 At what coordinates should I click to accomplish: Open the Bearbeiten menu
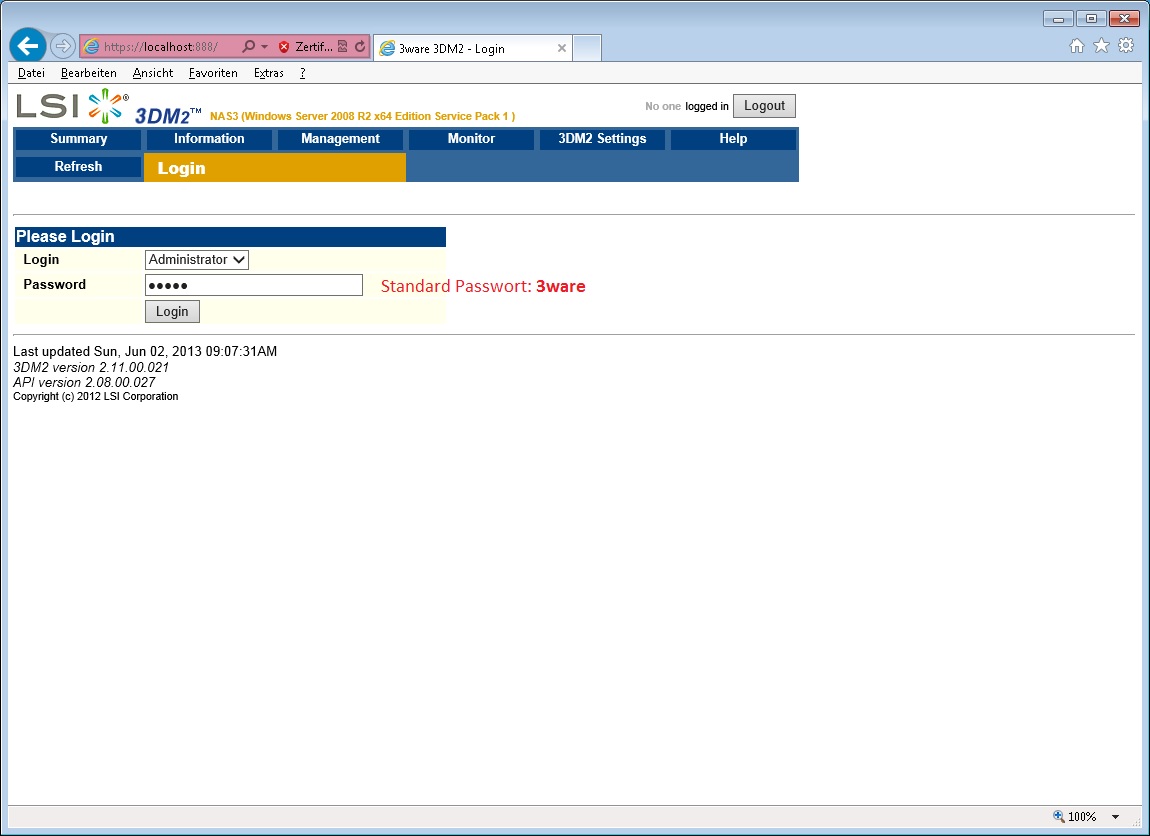(89, 73)
